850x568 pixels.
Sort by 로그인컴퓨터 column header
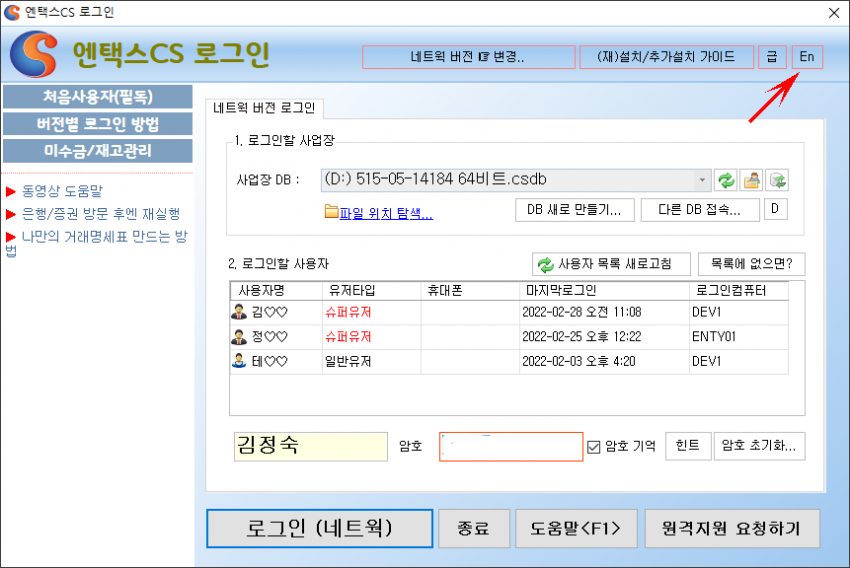click(x=739, y=291)
